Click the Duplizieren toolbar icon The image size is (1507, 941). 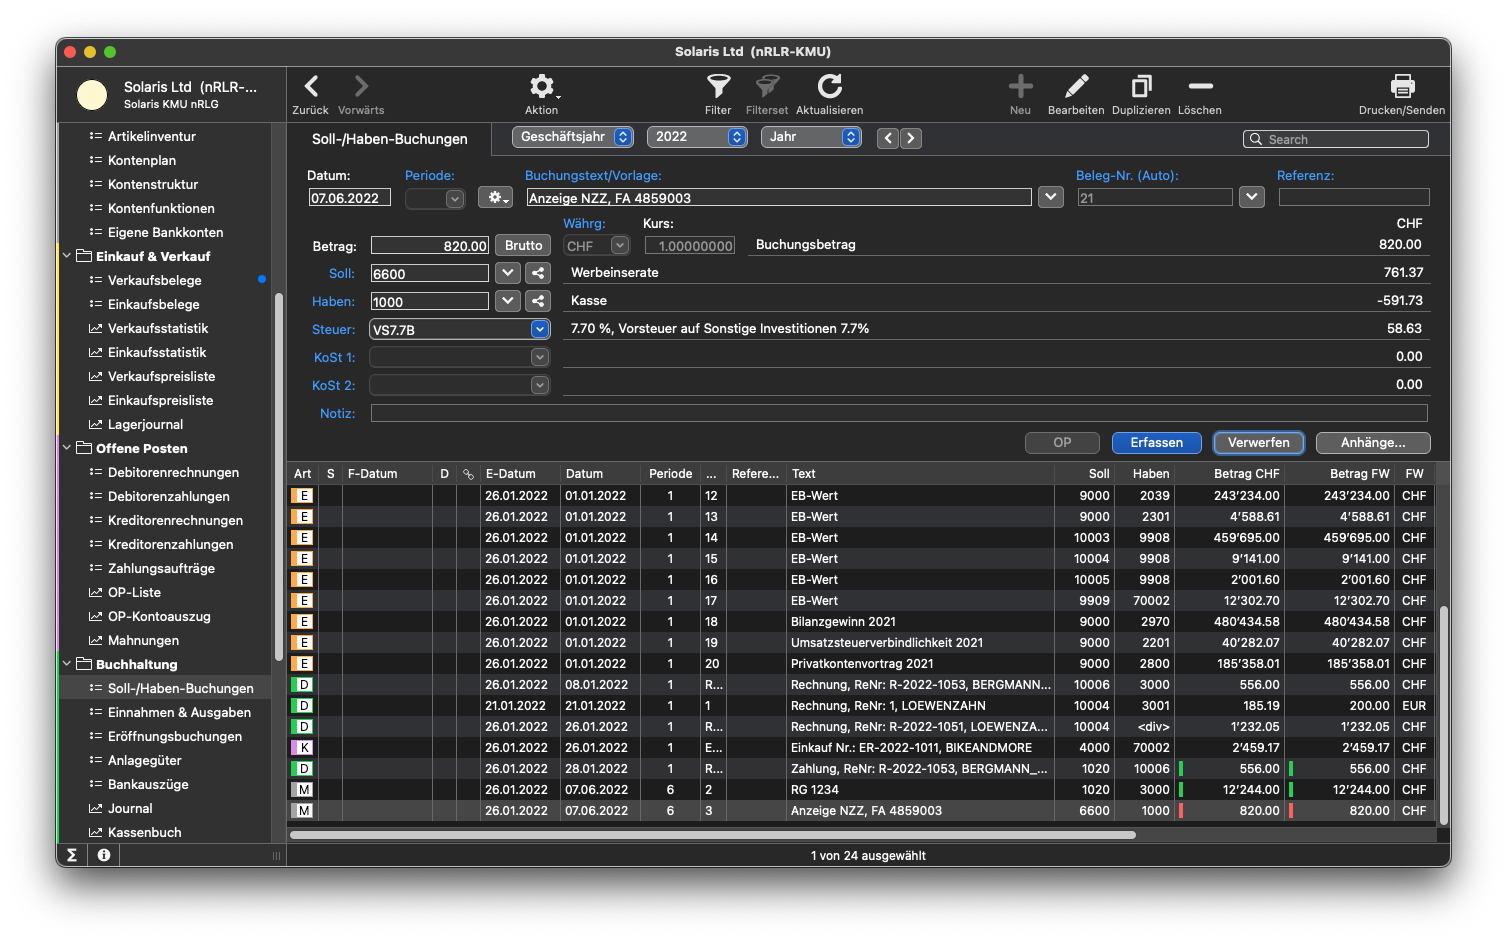tap(1141, 87)
